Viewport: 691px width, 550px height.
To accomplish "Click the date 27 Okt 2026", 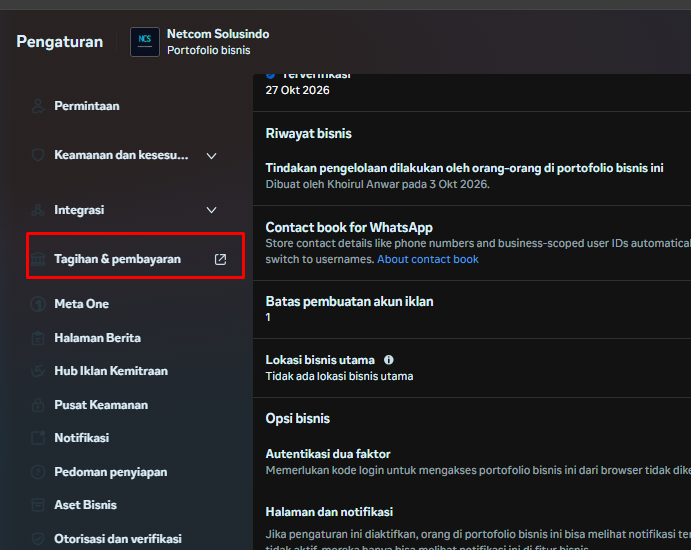I will click(x=297, y=90).
